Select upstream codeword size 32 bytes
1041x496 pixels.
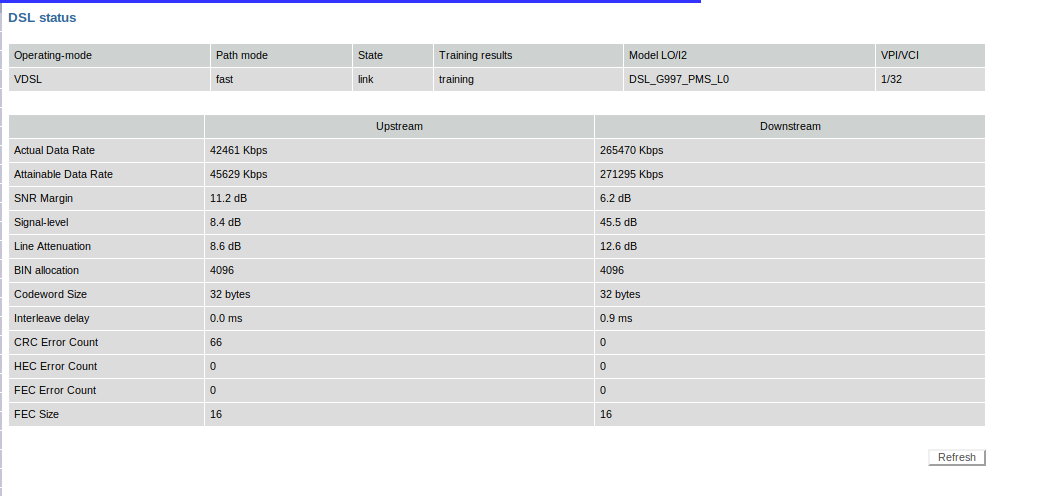[230, 293]
